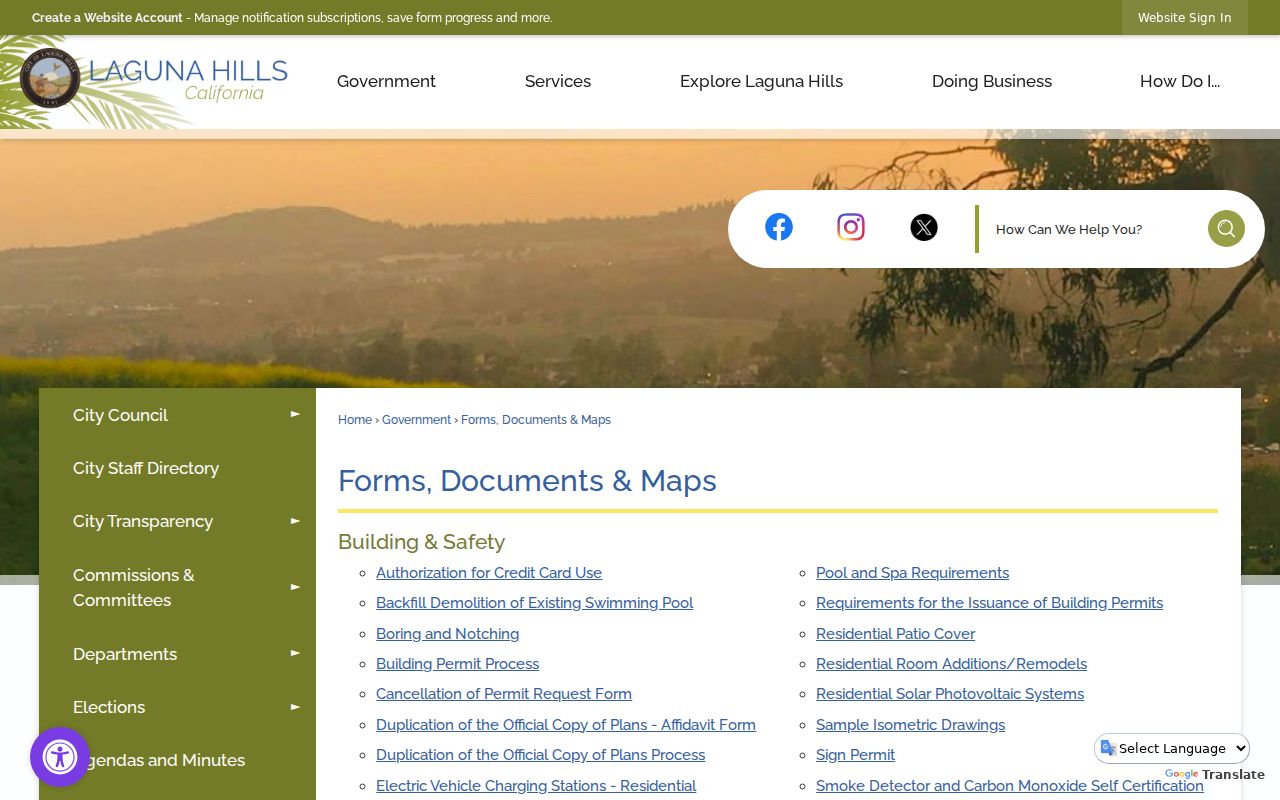1280x800 pixels.
Task: Open Authorization for Credit Card Use link
Action: 489,573
